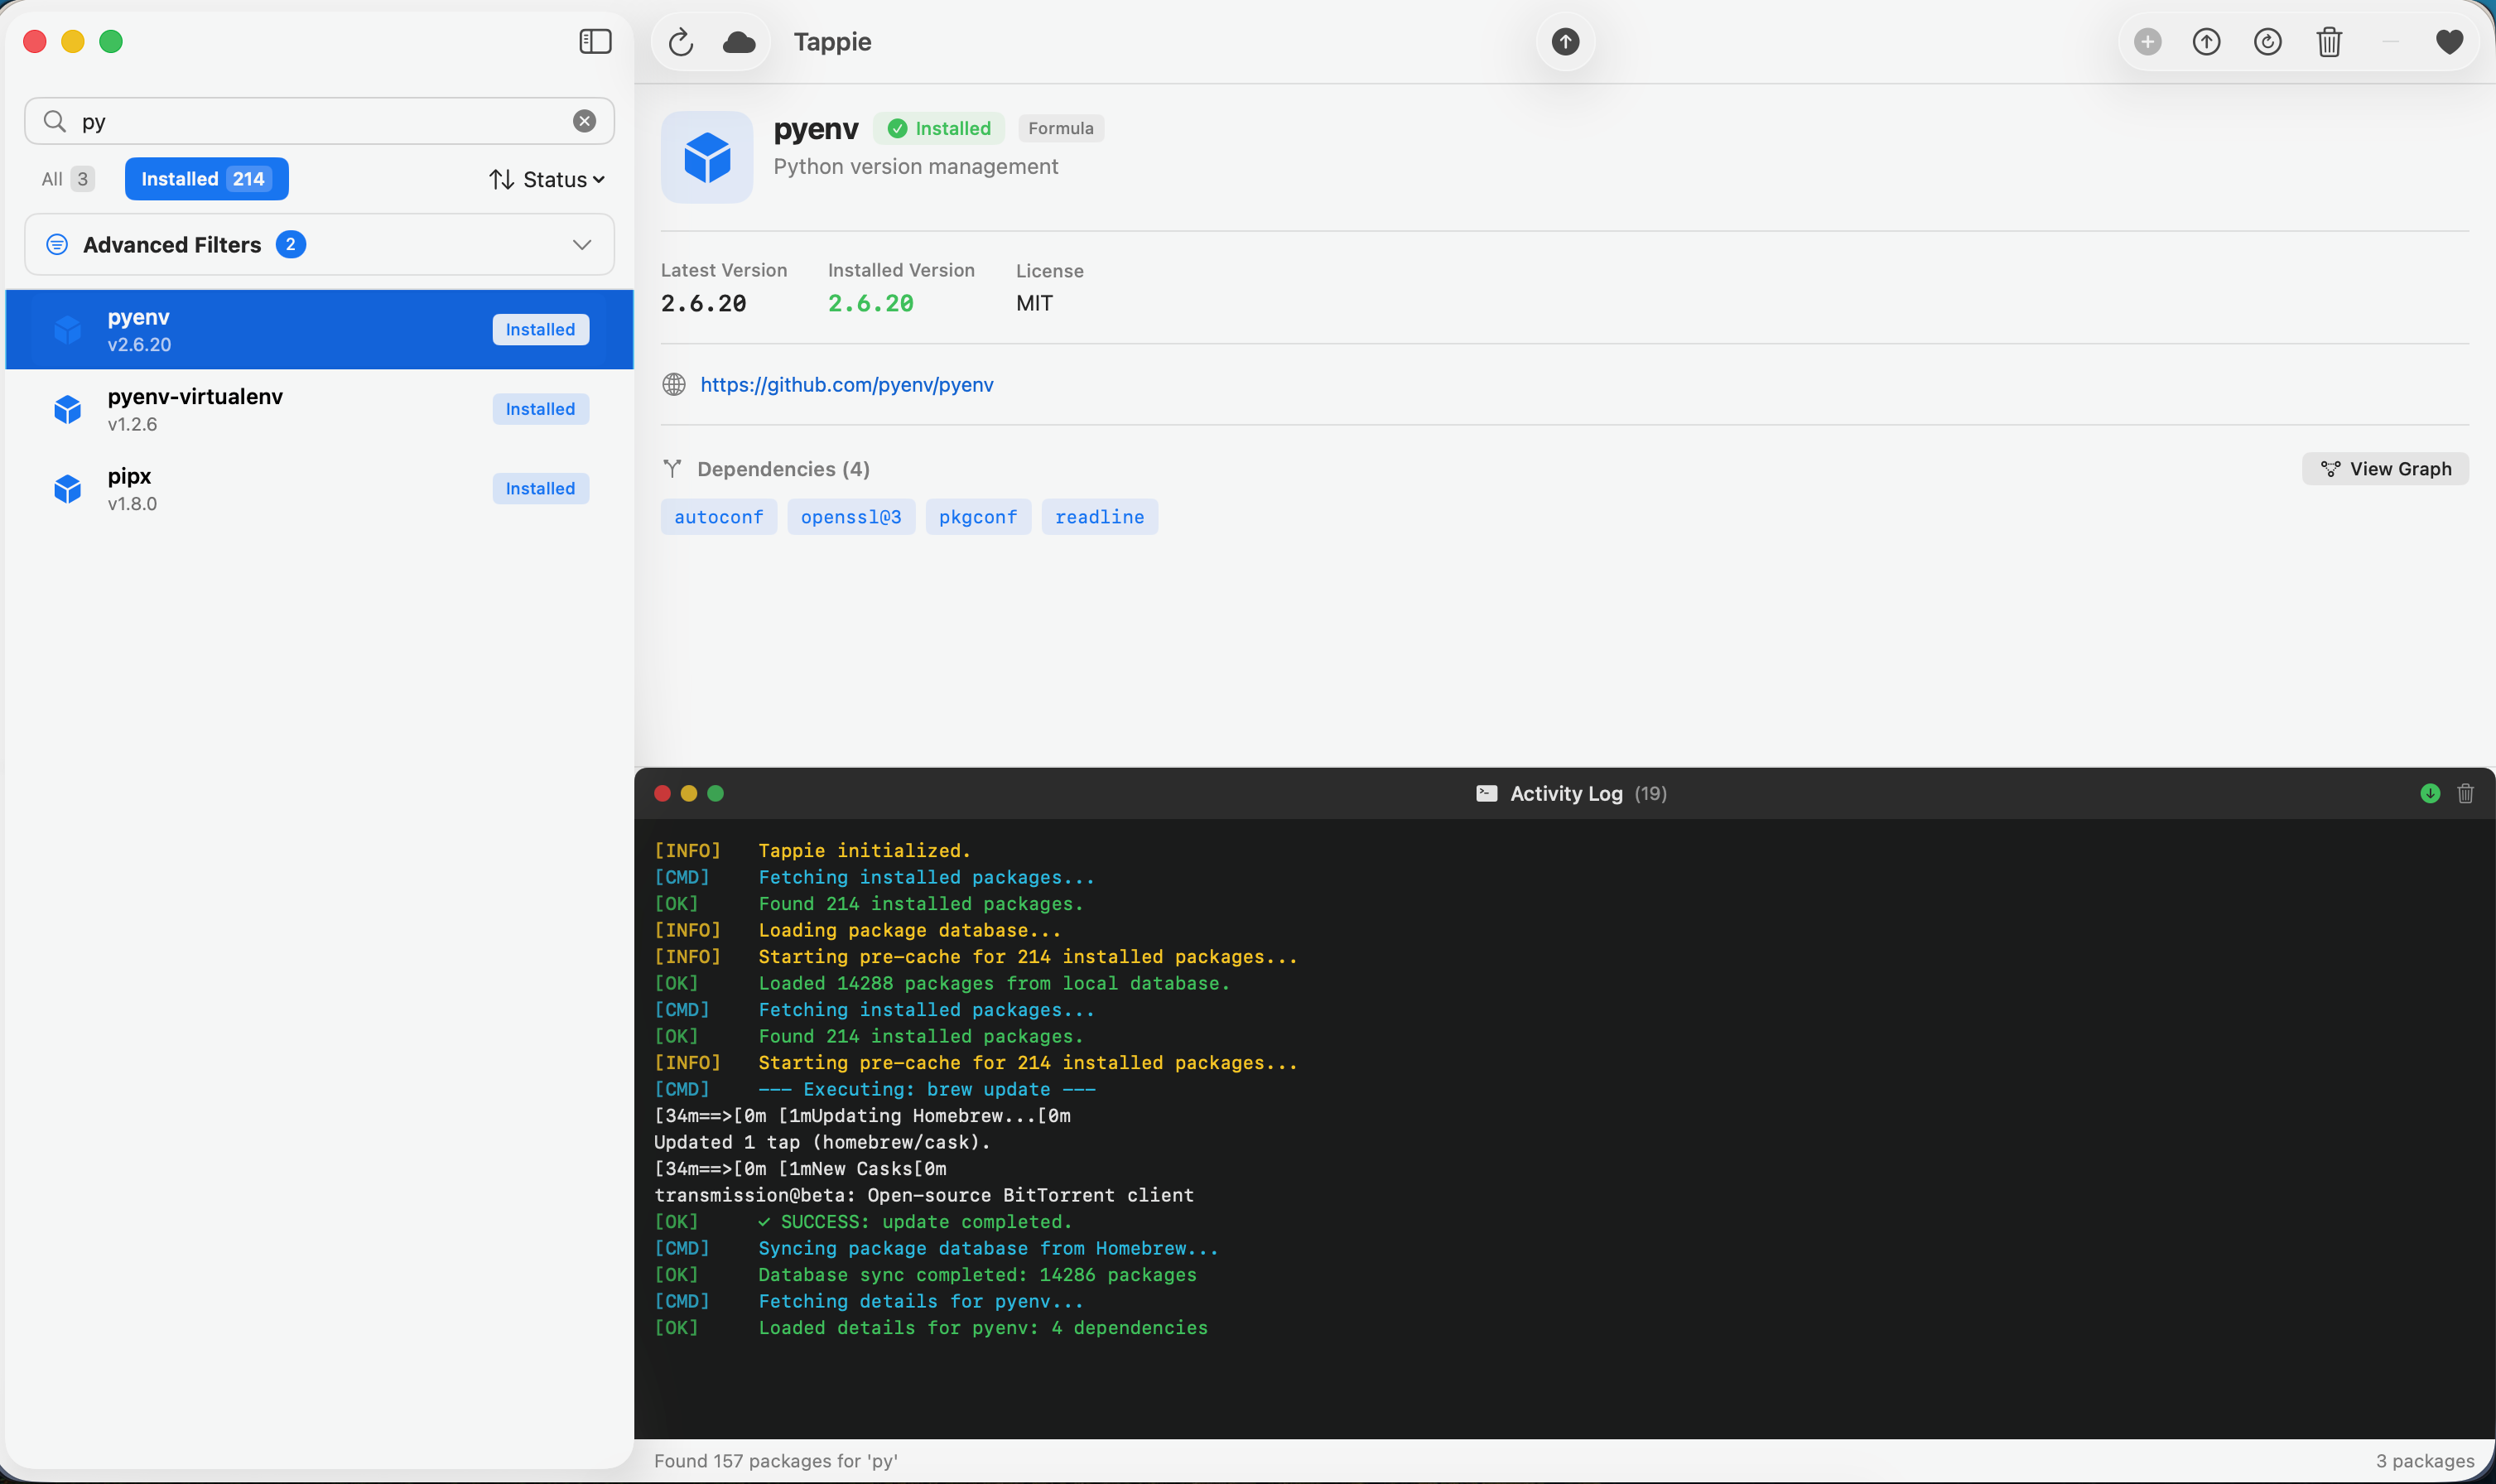
Task: Click the View Graph button
Action: pos(2385,468)
